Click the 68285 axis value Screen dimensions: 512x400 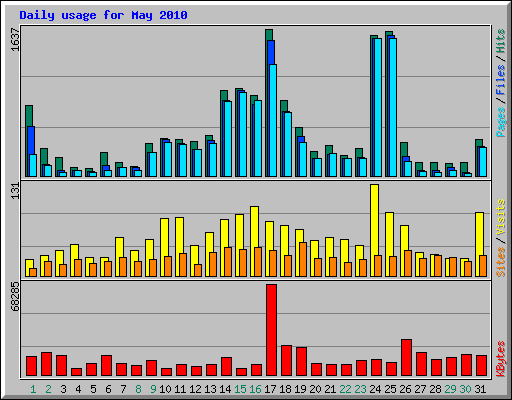coord(15,297)
